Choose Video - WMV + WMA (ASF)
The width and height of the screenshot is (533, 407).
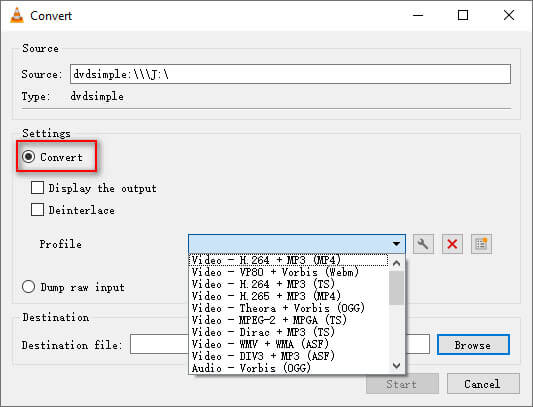[x=288, y=344]
